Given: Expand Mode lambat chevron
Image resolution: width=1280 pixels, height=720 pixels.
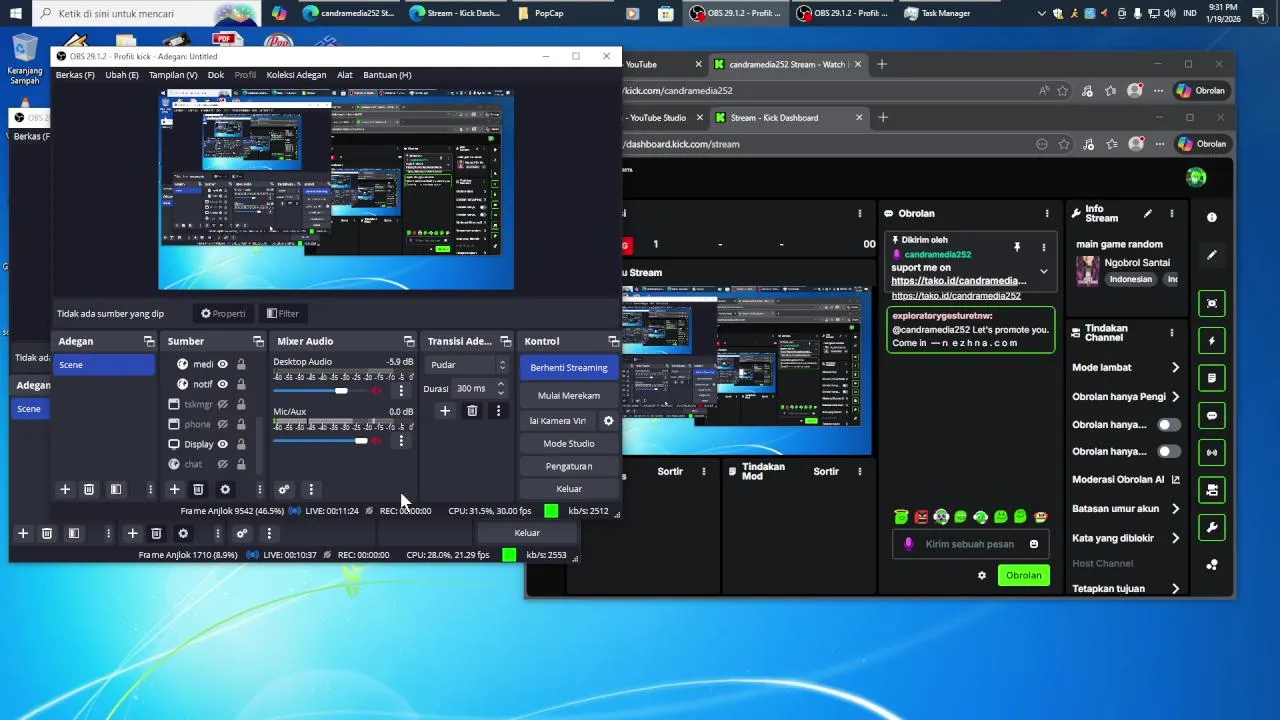Looking at the screenshot, I should tap(1175, 368).
